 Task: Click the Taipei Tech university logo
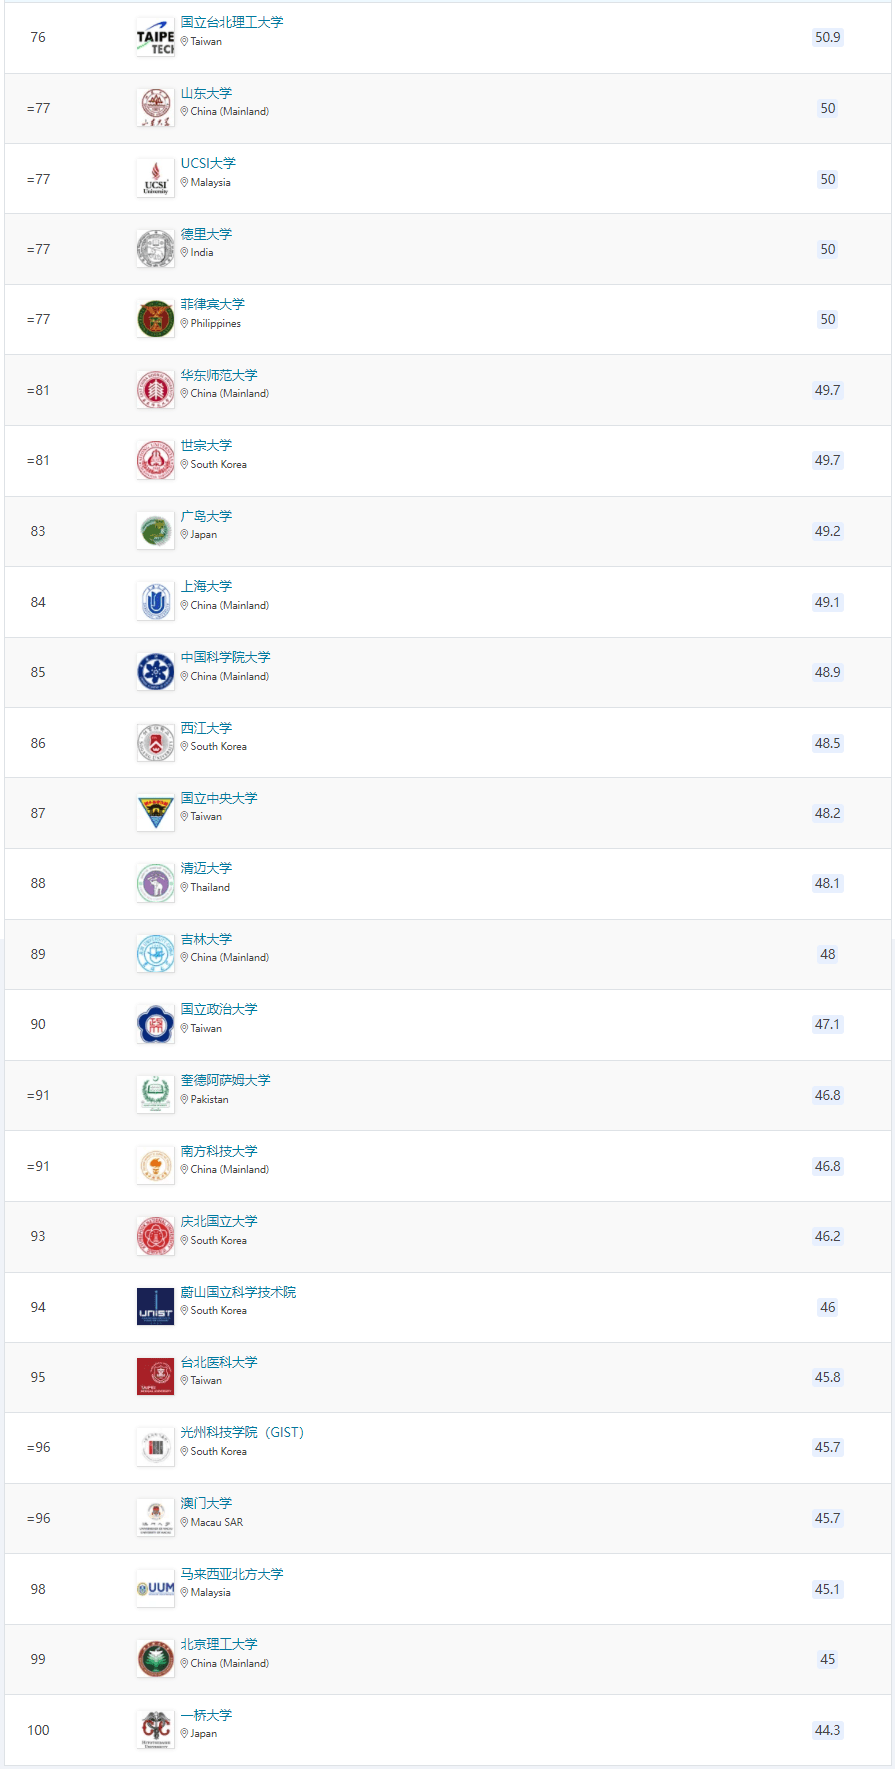(155, 38)
